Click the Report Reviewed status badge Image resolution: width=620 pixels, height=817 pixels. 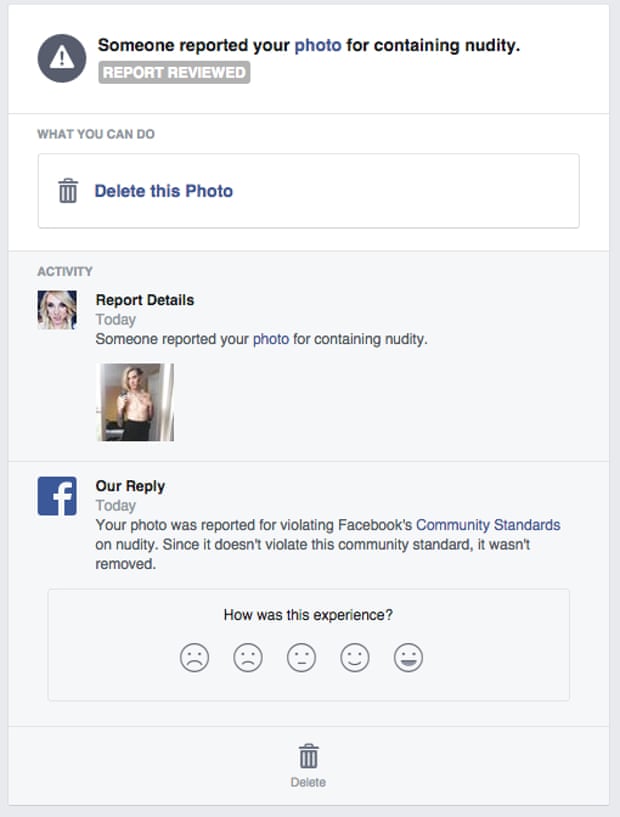point(174,72)
